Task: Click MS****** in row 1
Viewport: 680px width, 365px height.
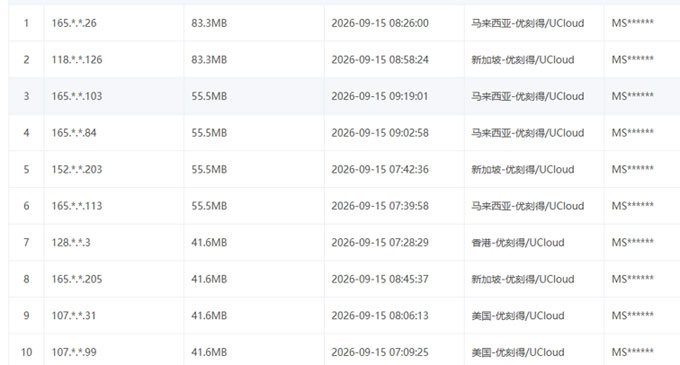Action: pos(633,23)
